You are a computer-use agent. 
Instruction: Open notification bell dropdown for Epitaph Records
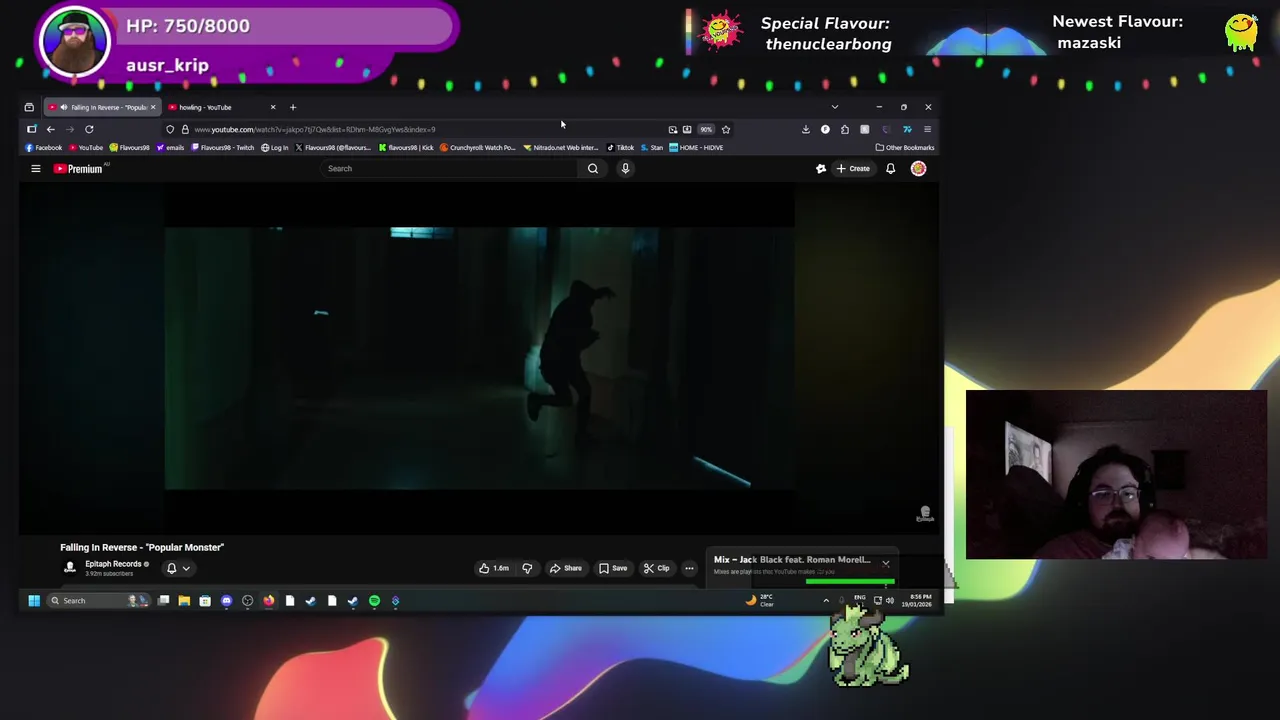pos(177,568)
